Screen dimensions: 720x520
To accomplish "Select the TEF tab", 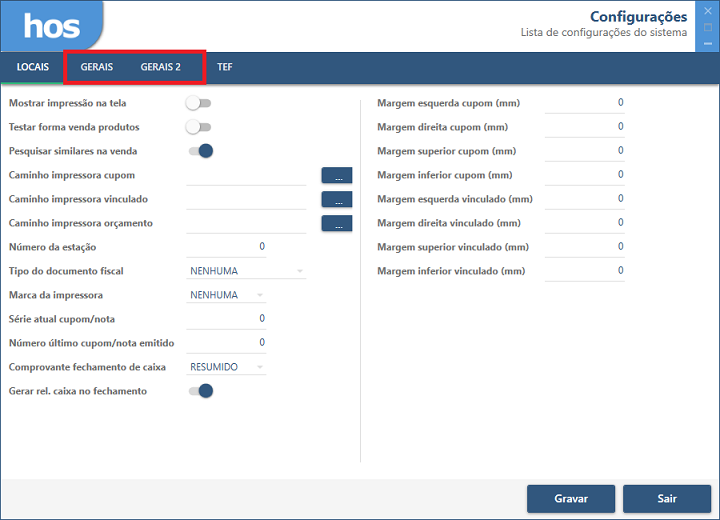I will (225, 67).
